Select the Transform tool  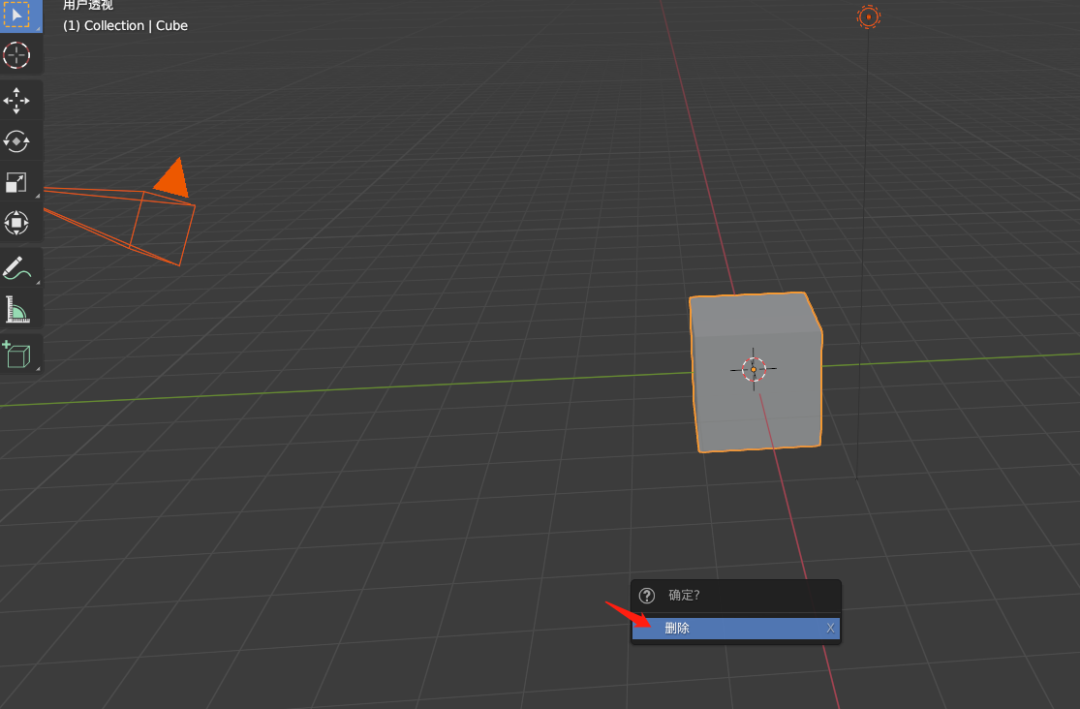point(17,223)
